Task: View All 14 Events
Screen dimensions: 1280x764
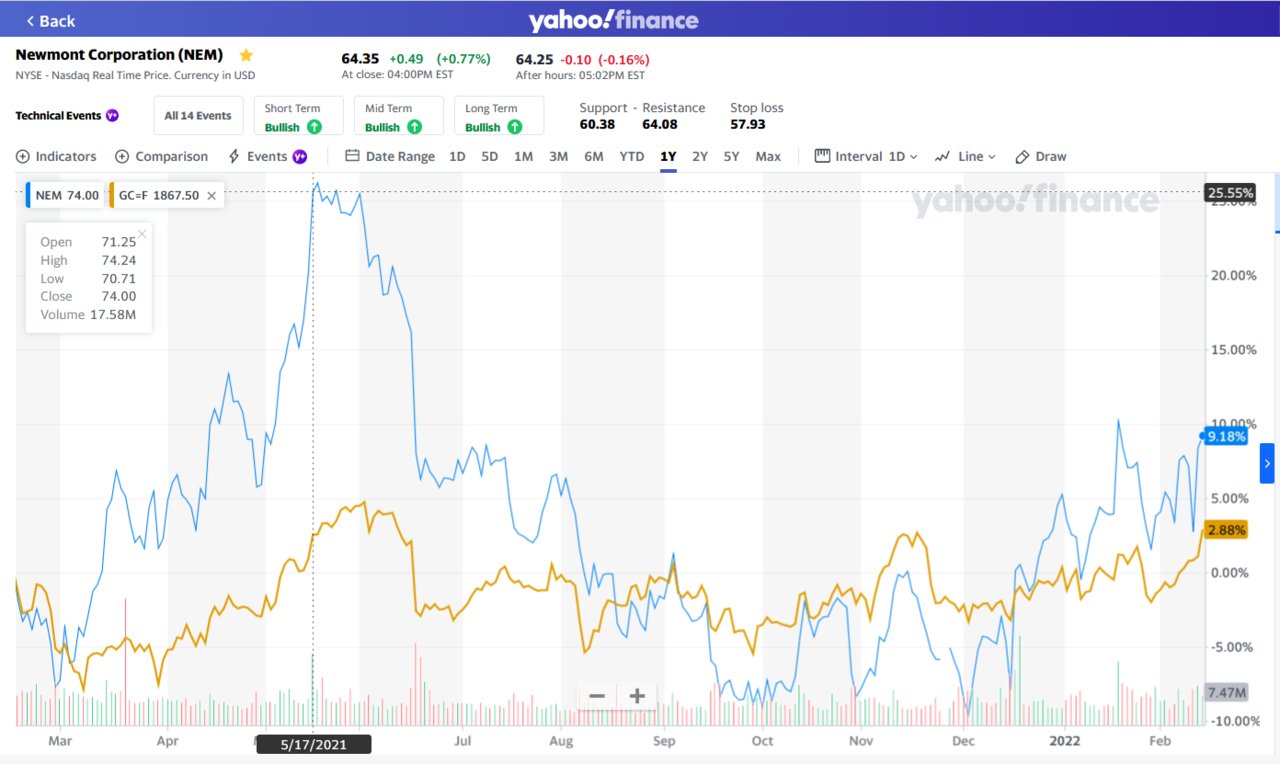Action: pos(198,116)
